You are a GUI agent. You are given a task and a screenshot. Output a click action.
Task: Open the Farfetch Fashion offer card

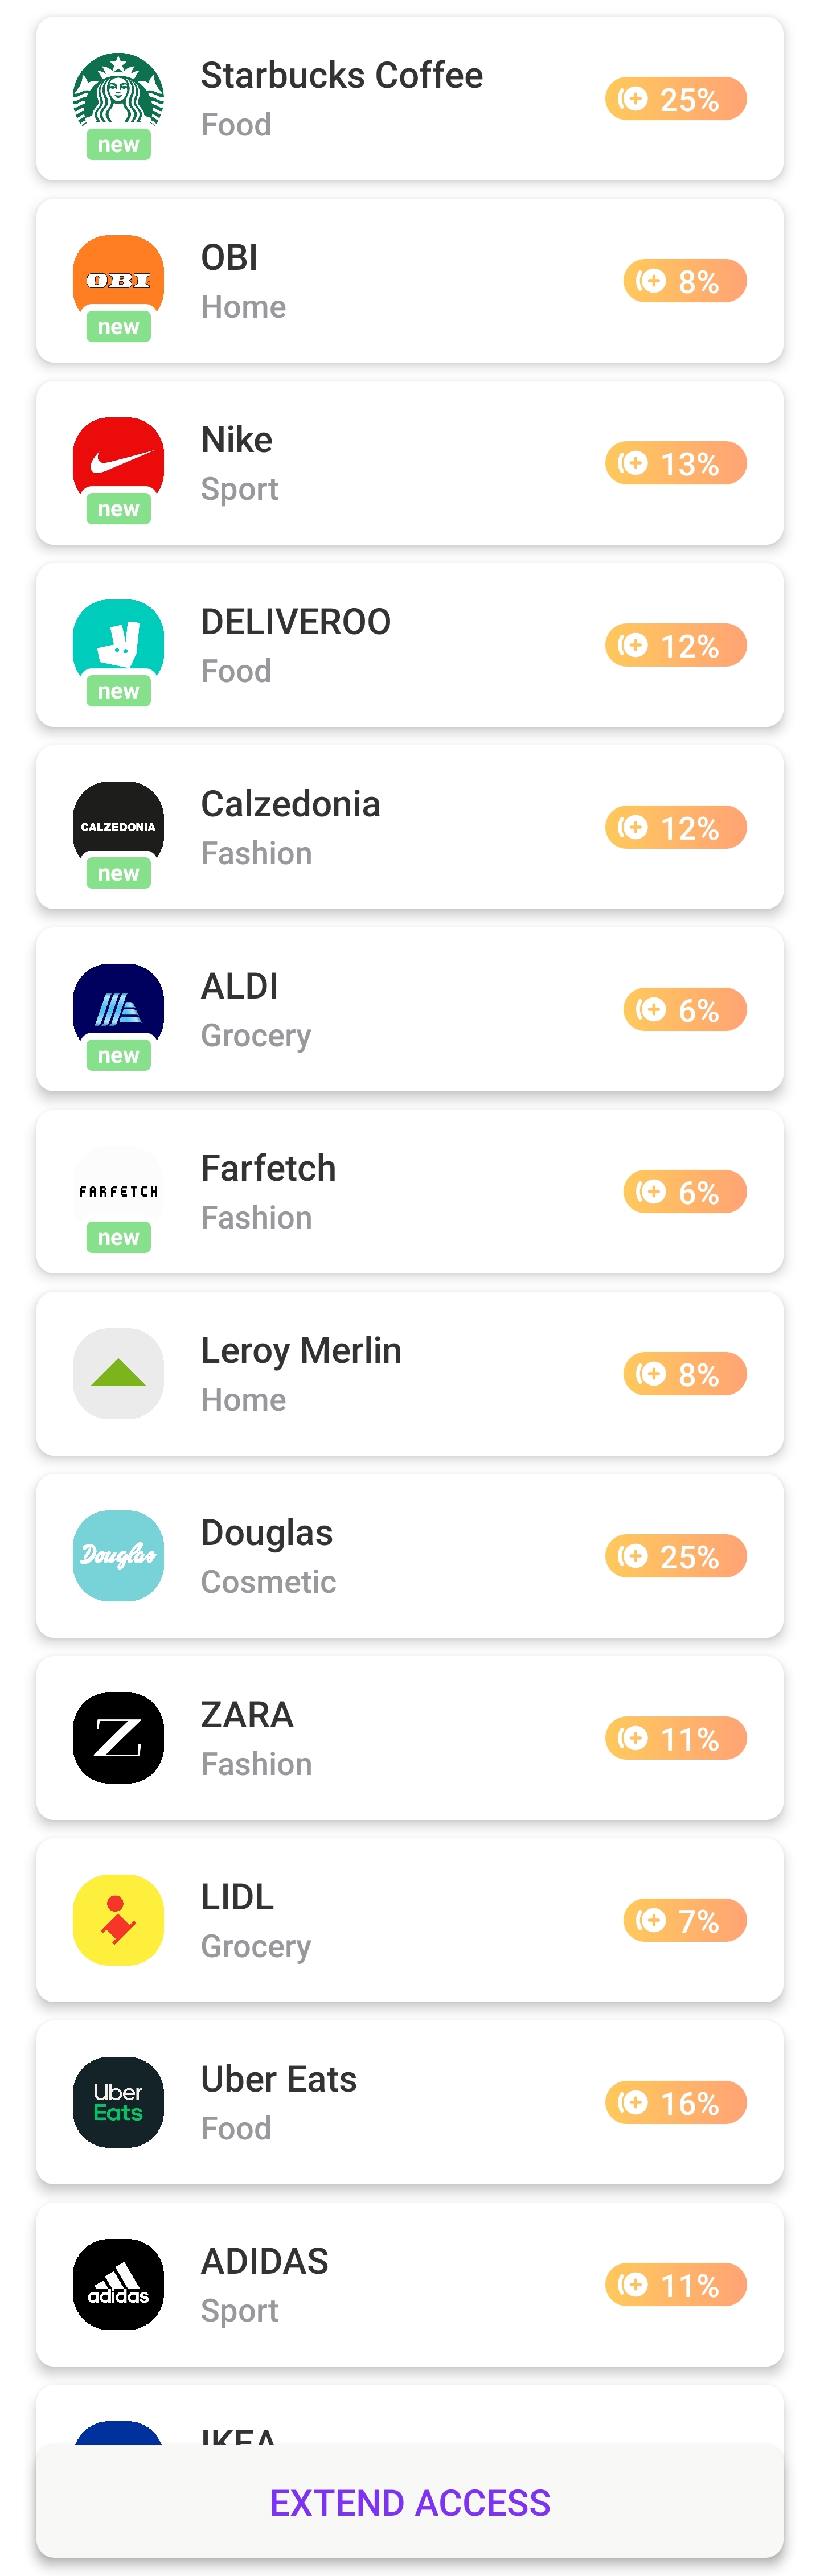tap(410, 1191)
